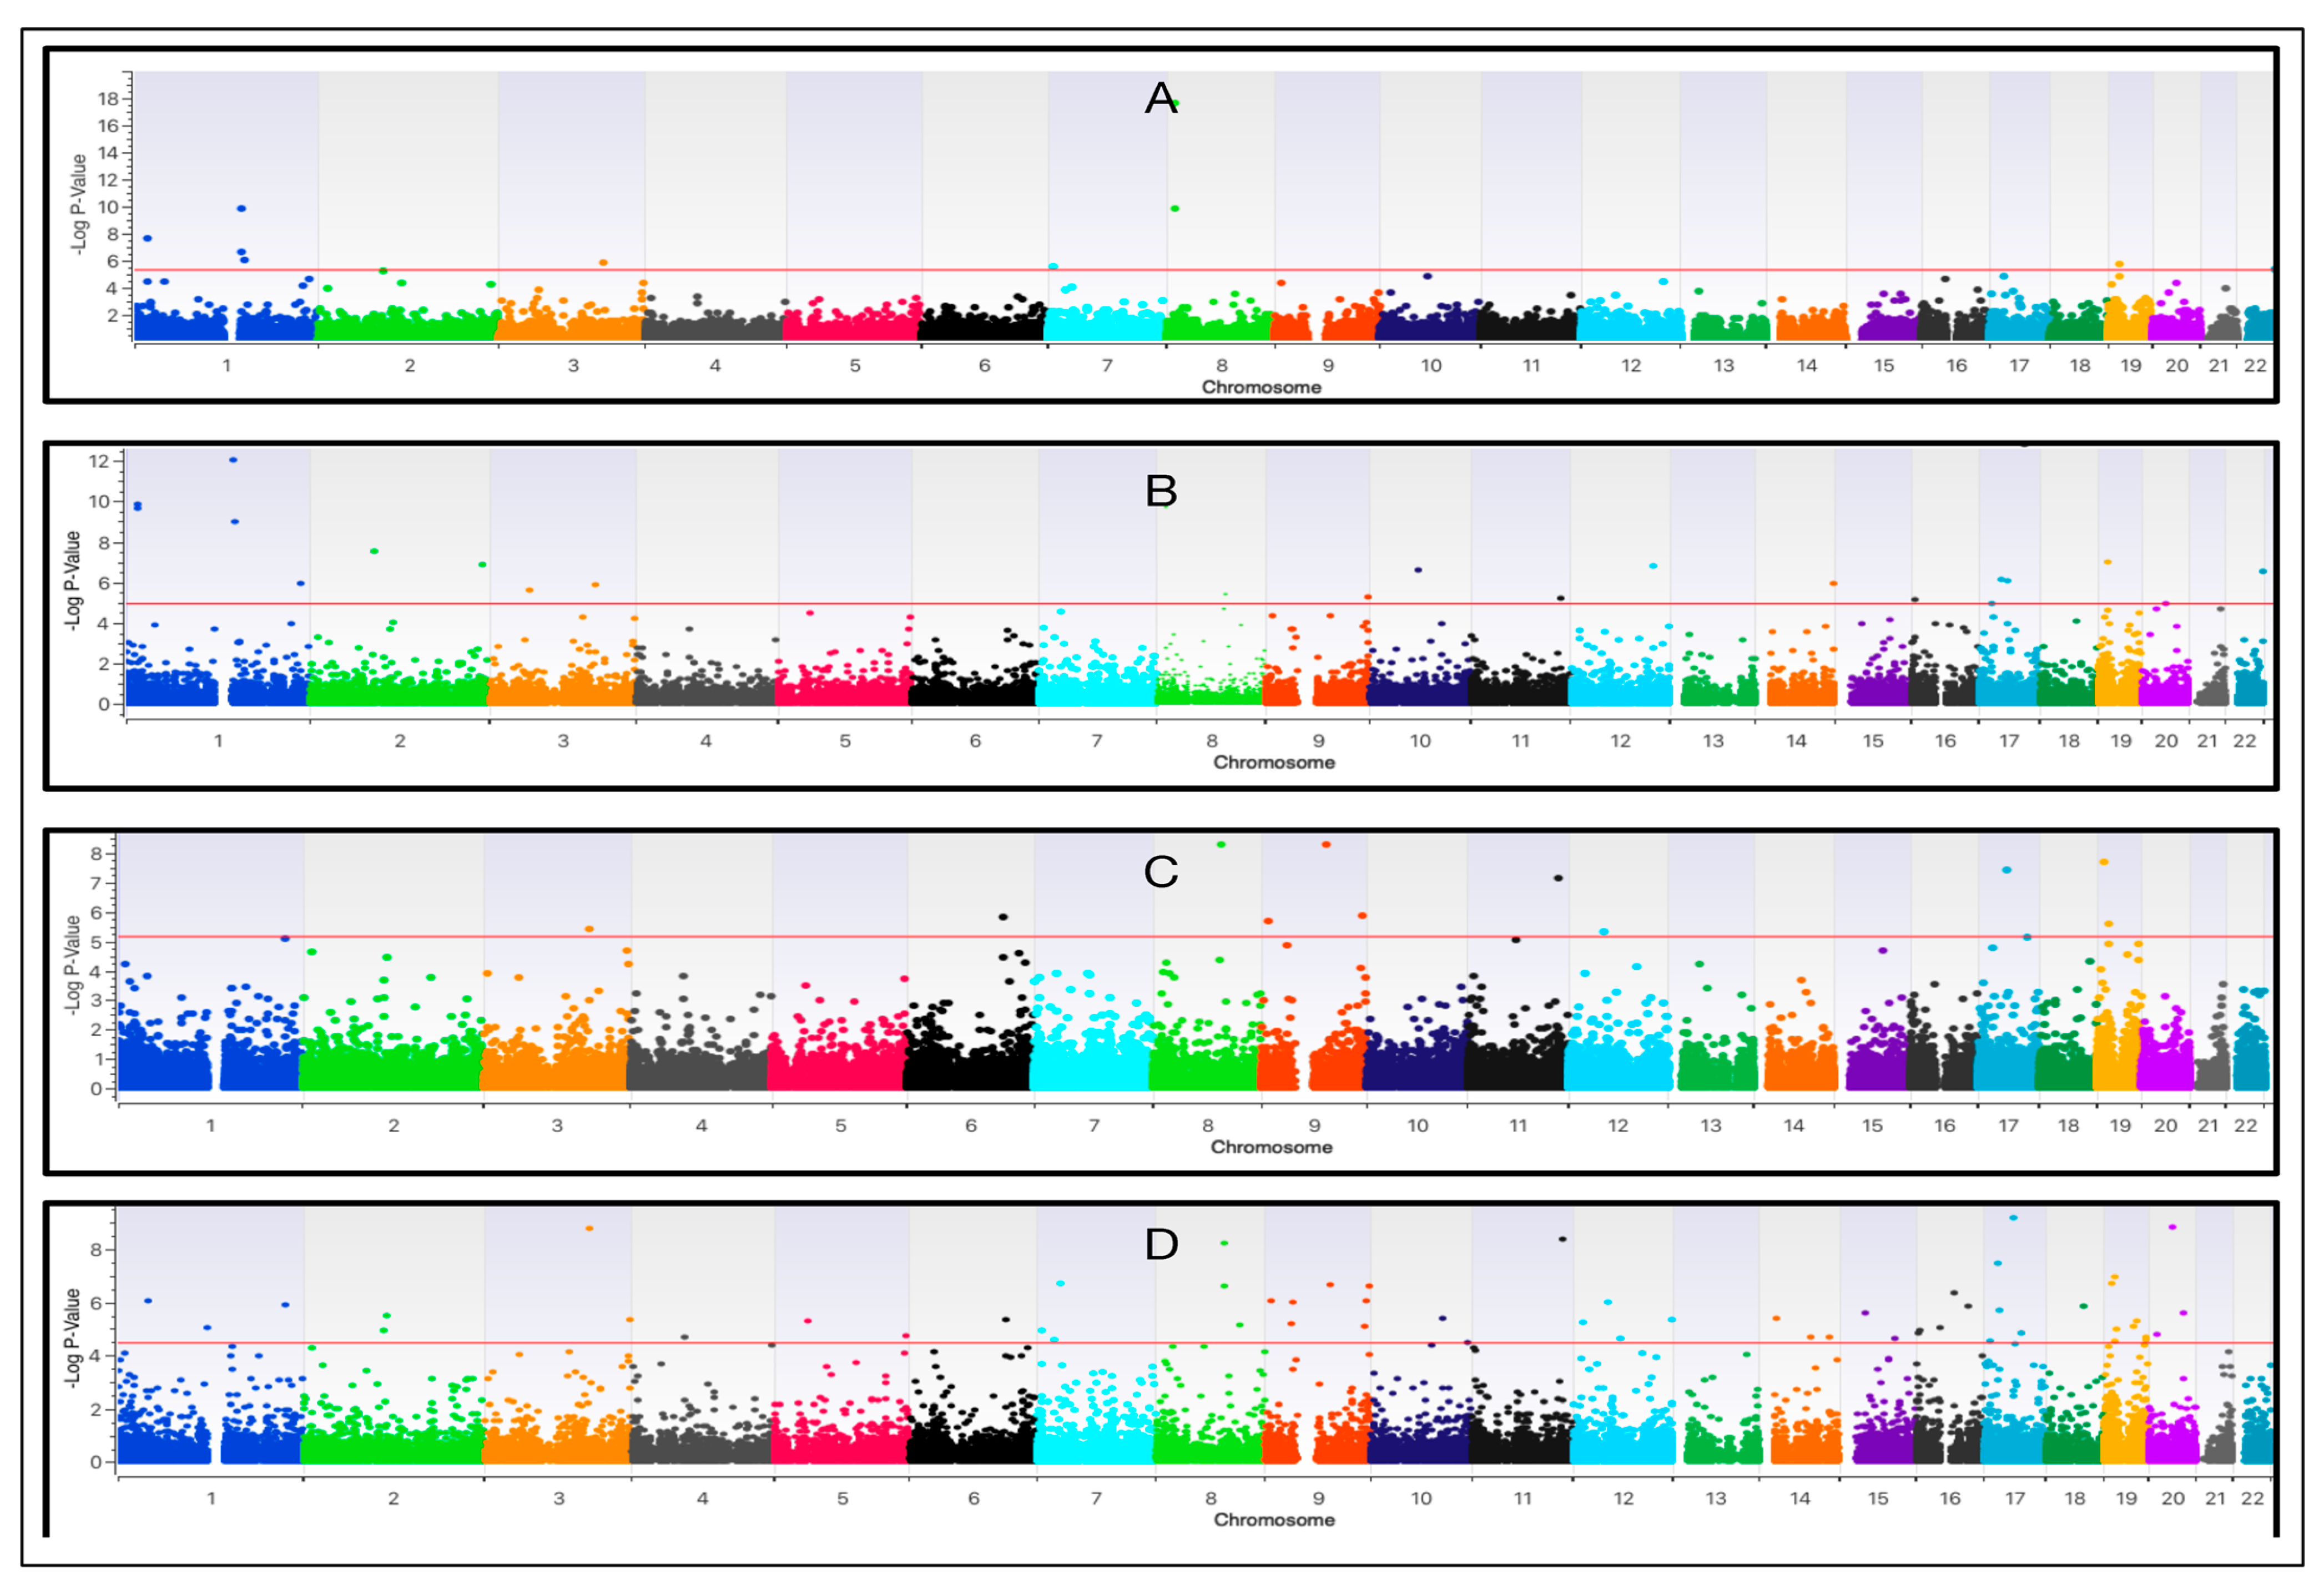Screen dimensions: 2324x1585
Task: Click the y-axis tick value 14 in panel A
Action: click(108, 153)
